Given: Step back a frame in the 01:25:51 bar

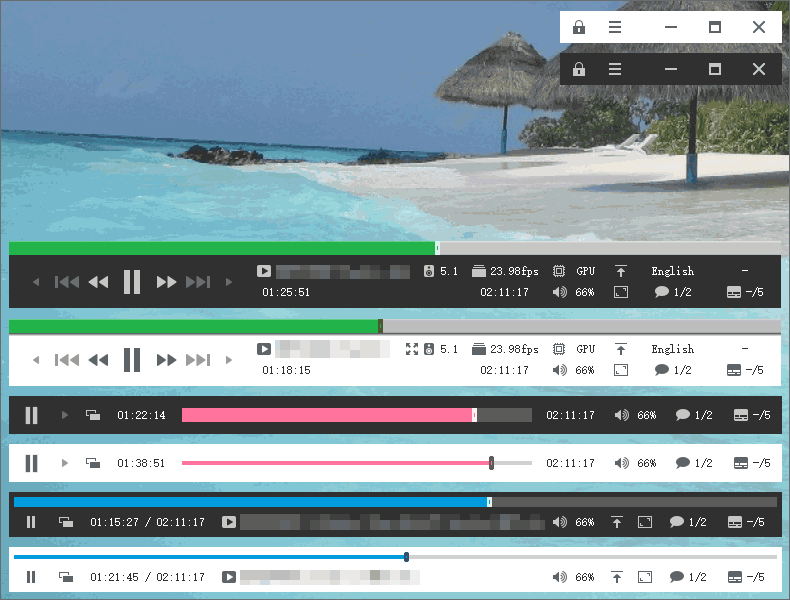Looking at the screenshot, I should coord(36,282).
